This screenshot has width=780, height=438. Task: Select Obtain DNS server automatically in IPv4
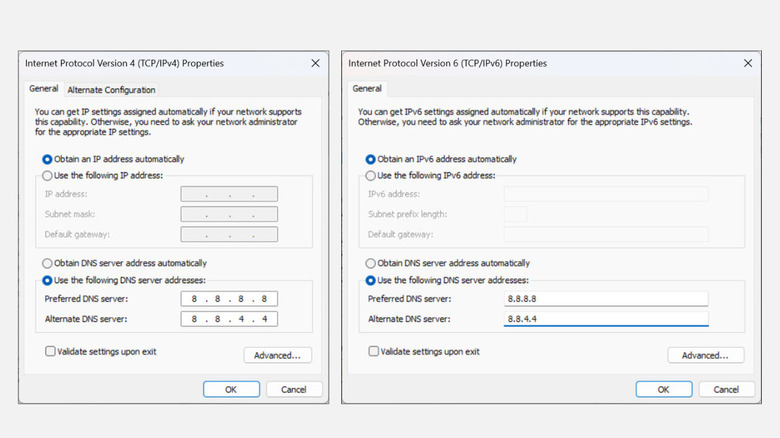coord(48,263)
